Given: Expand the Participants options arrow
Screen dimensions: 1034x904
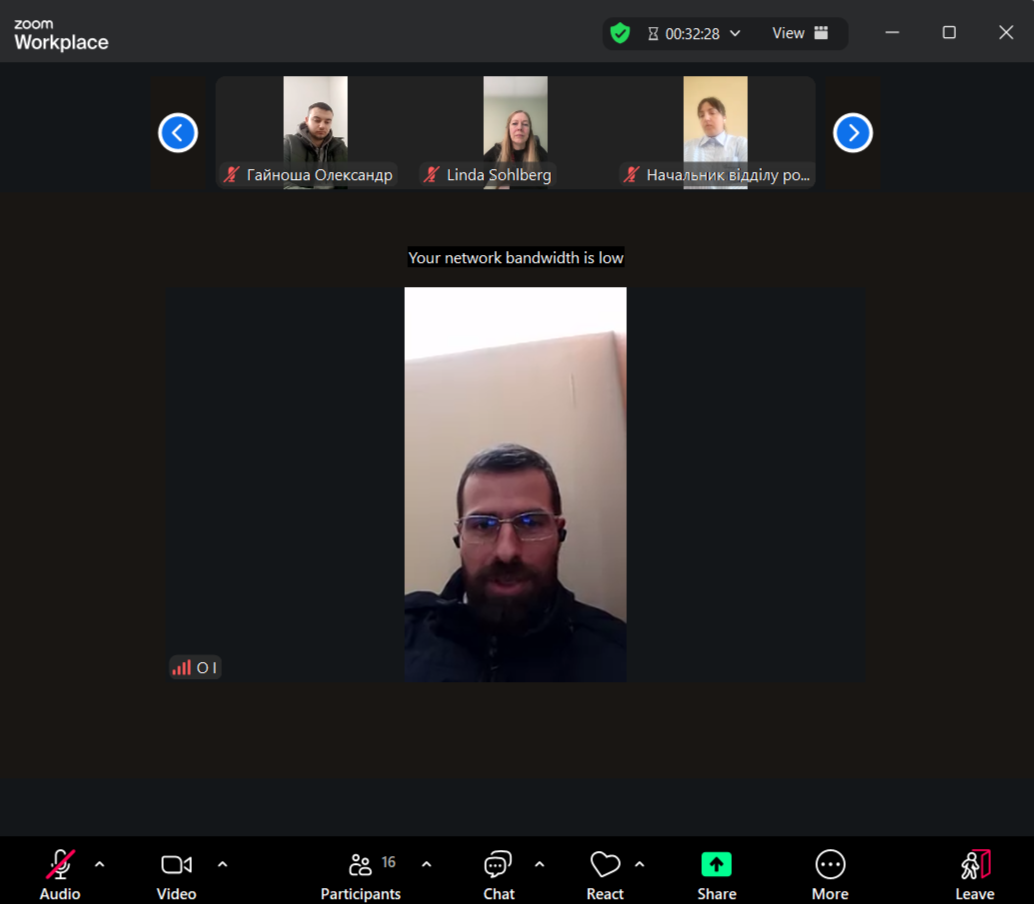Looking at the screenshot, I should (426, 864).
